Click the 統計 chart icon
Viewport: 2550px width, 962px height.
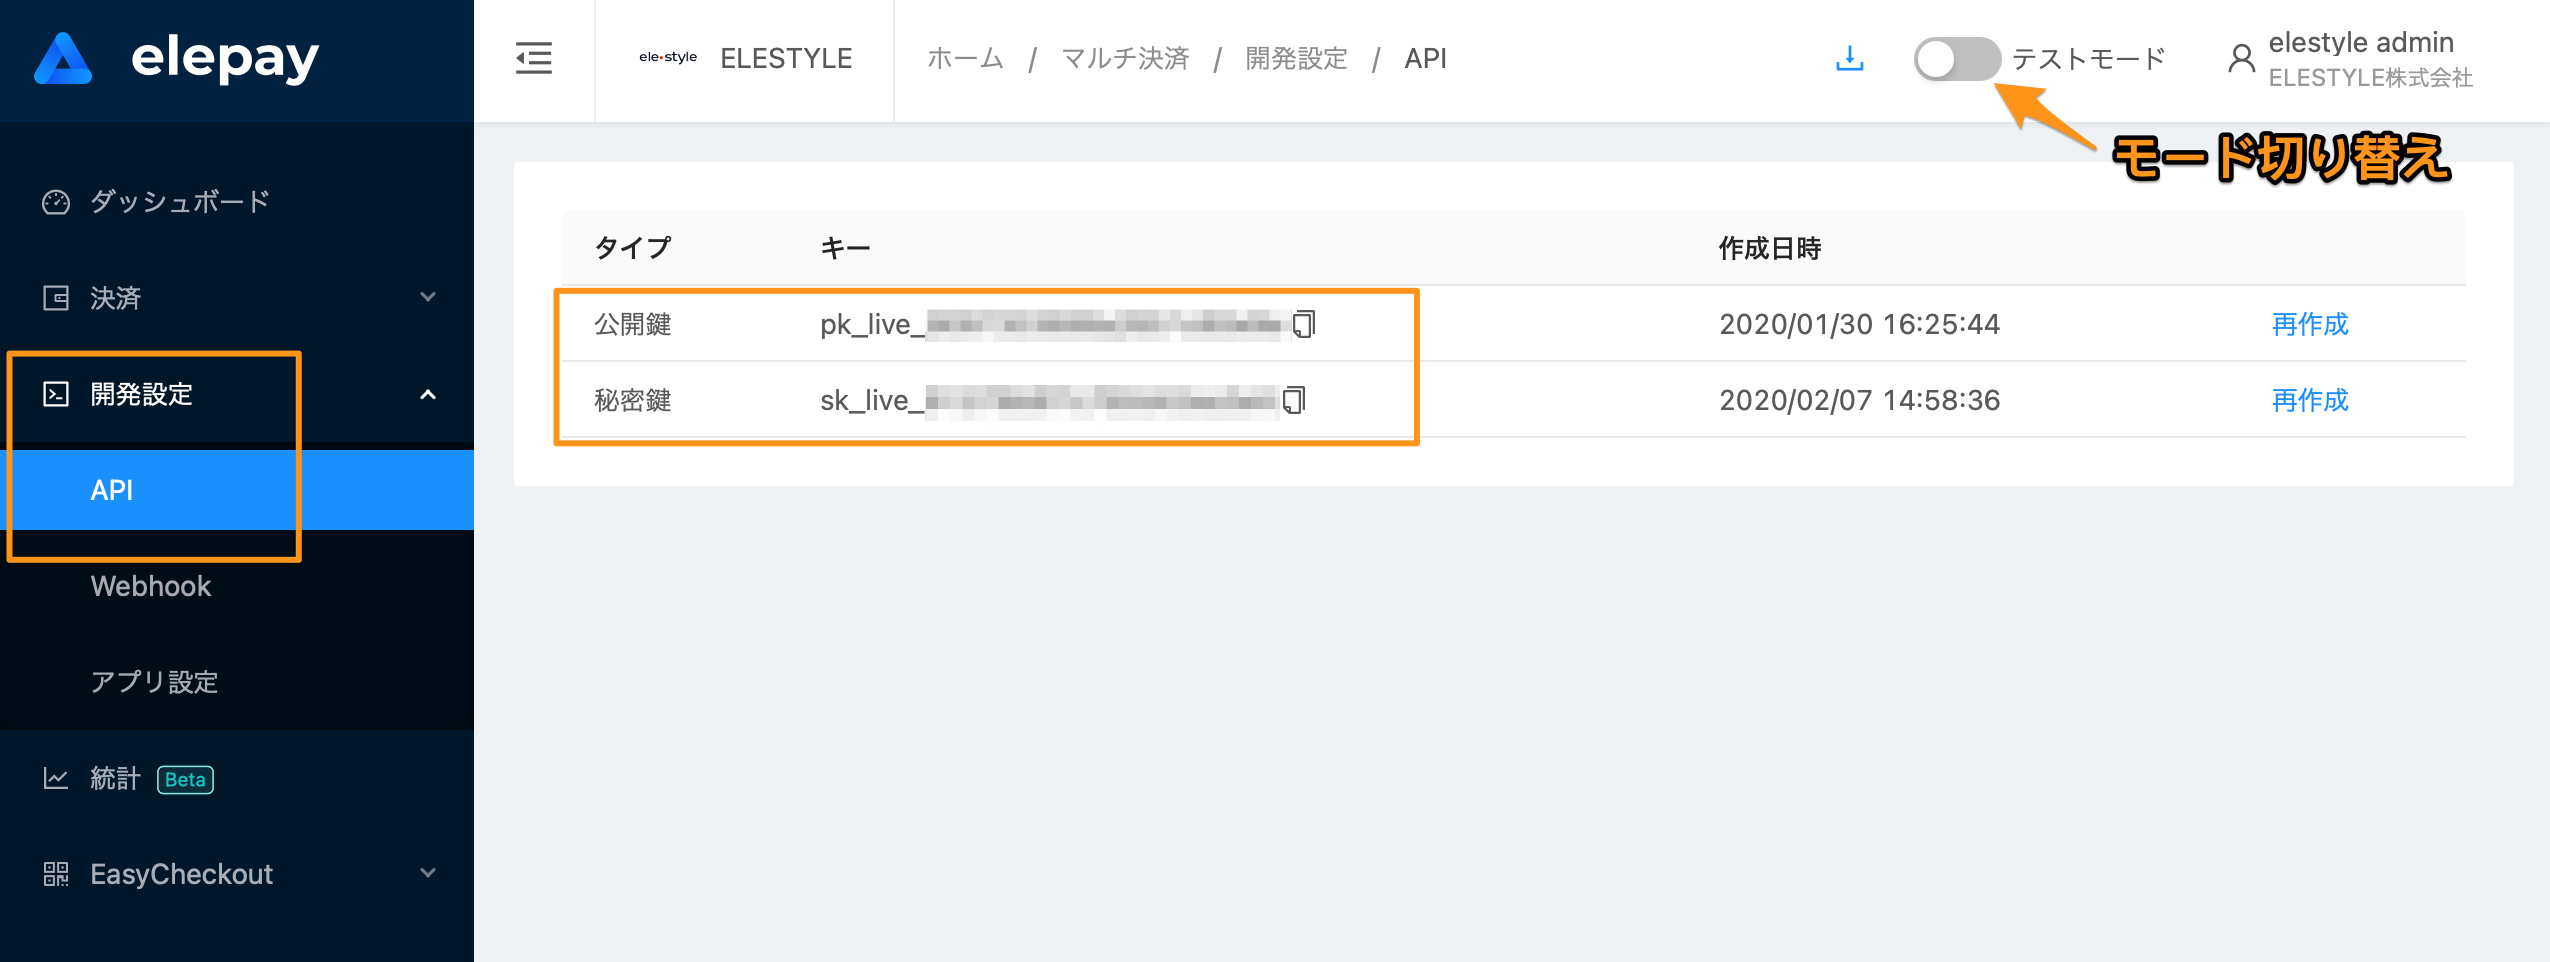coord(56,778)
